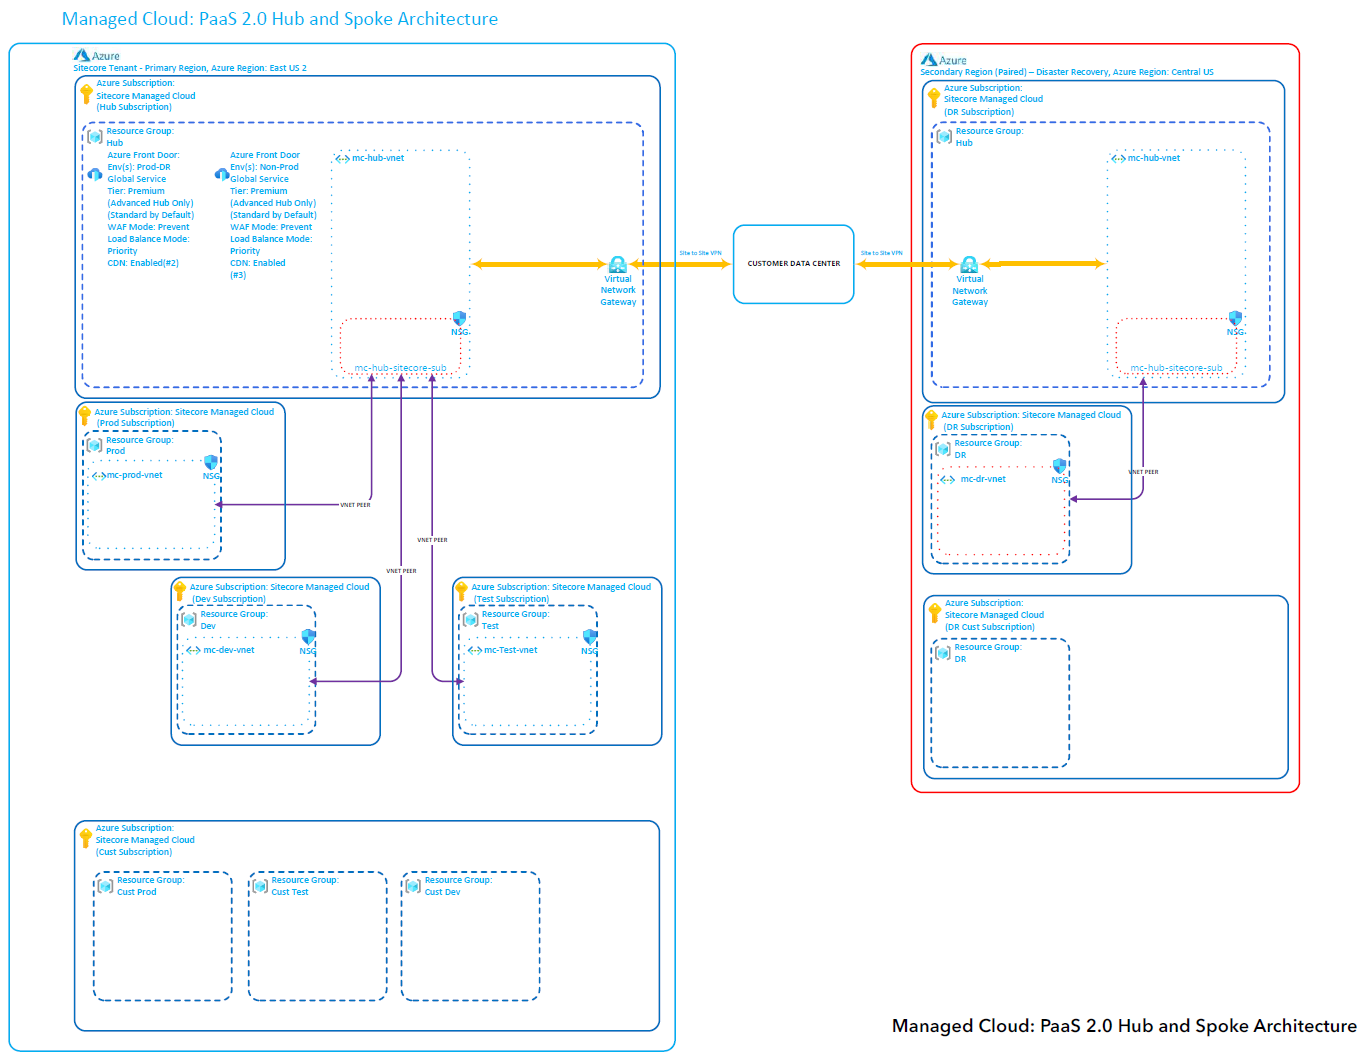Click the 'Env(s): Non-Prod' text
The image size is (1371, 1061).
[264, 167]
